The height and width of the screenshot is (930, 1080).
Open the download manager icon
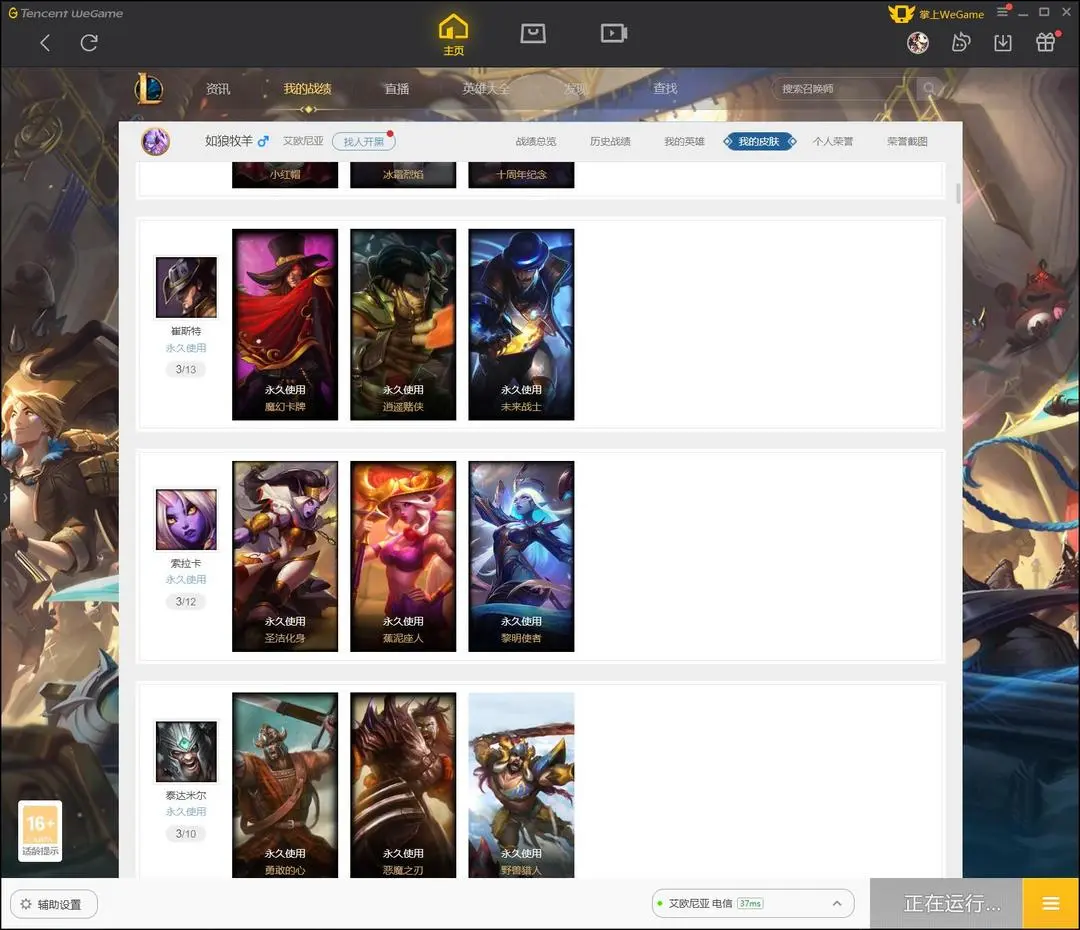pyautogui.click(x=1003, y=43)
